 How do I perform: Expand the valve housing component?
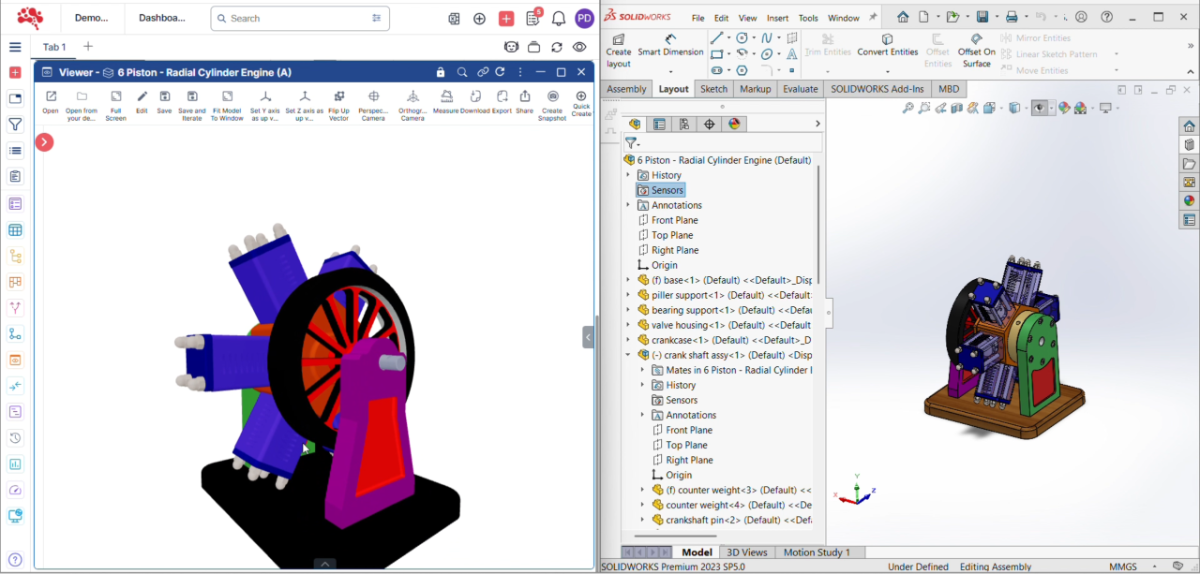(628, 325)
